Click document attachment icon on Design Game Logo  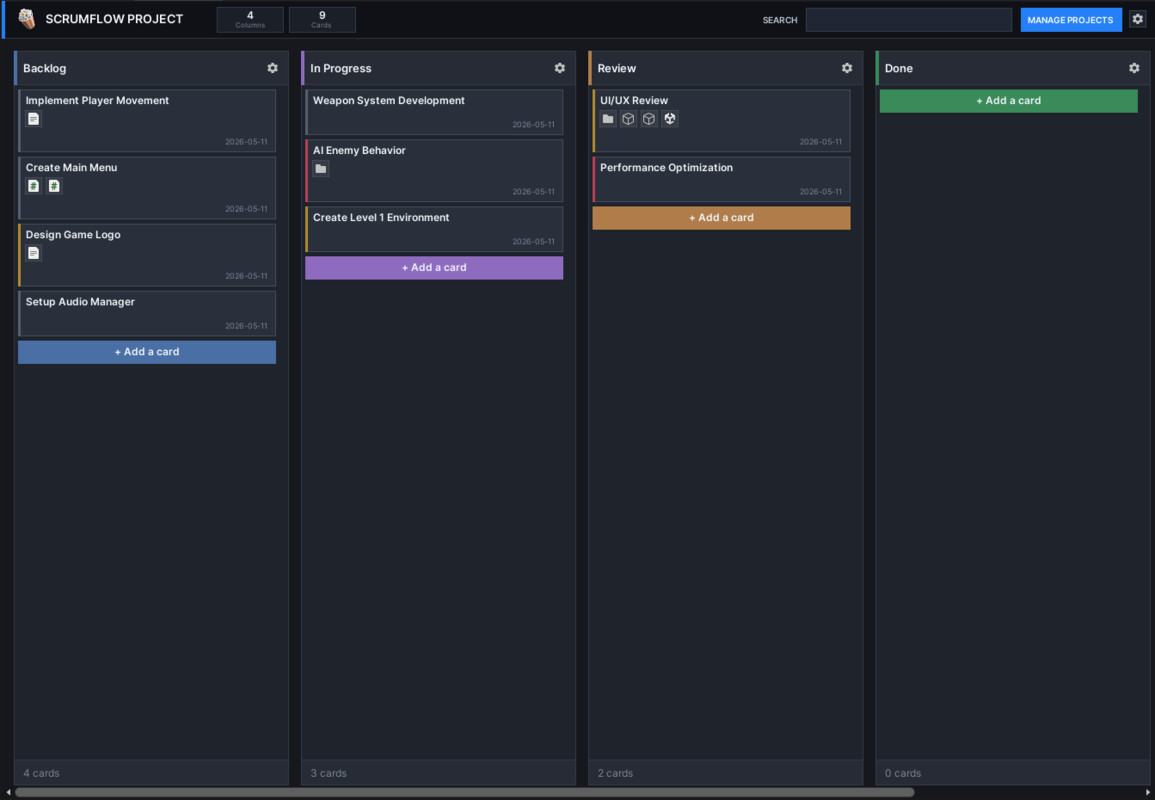[x=33, y=253]
